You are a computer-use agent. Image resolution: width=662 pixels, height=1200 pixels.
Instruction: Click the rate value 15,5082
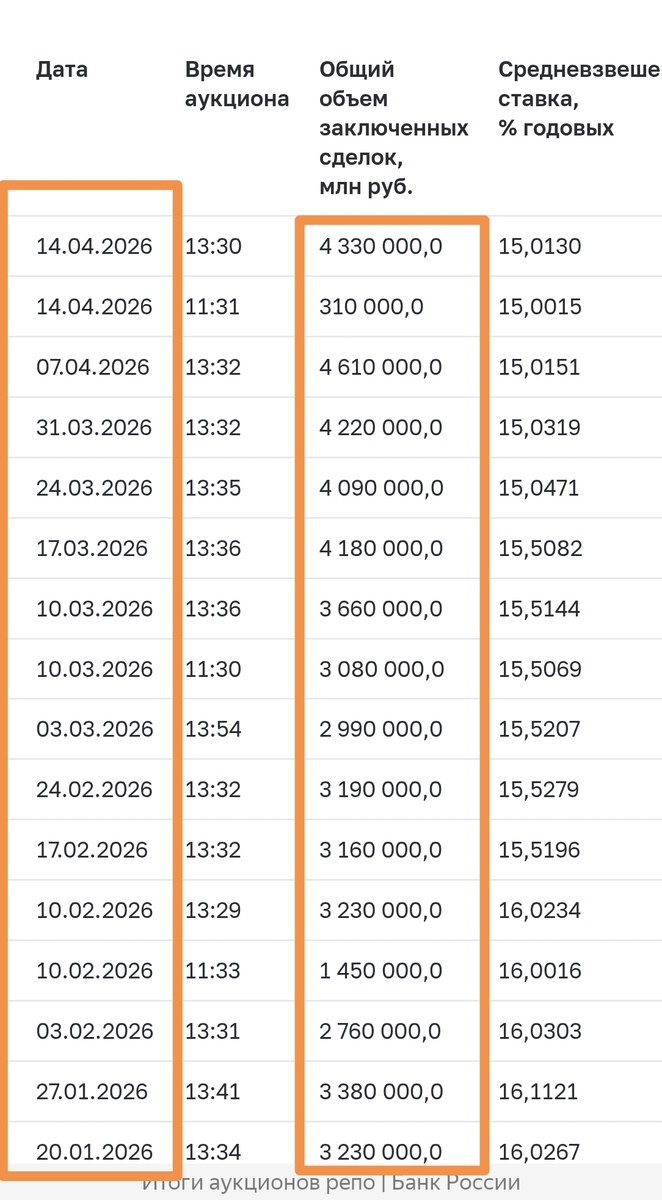(540, 548)
